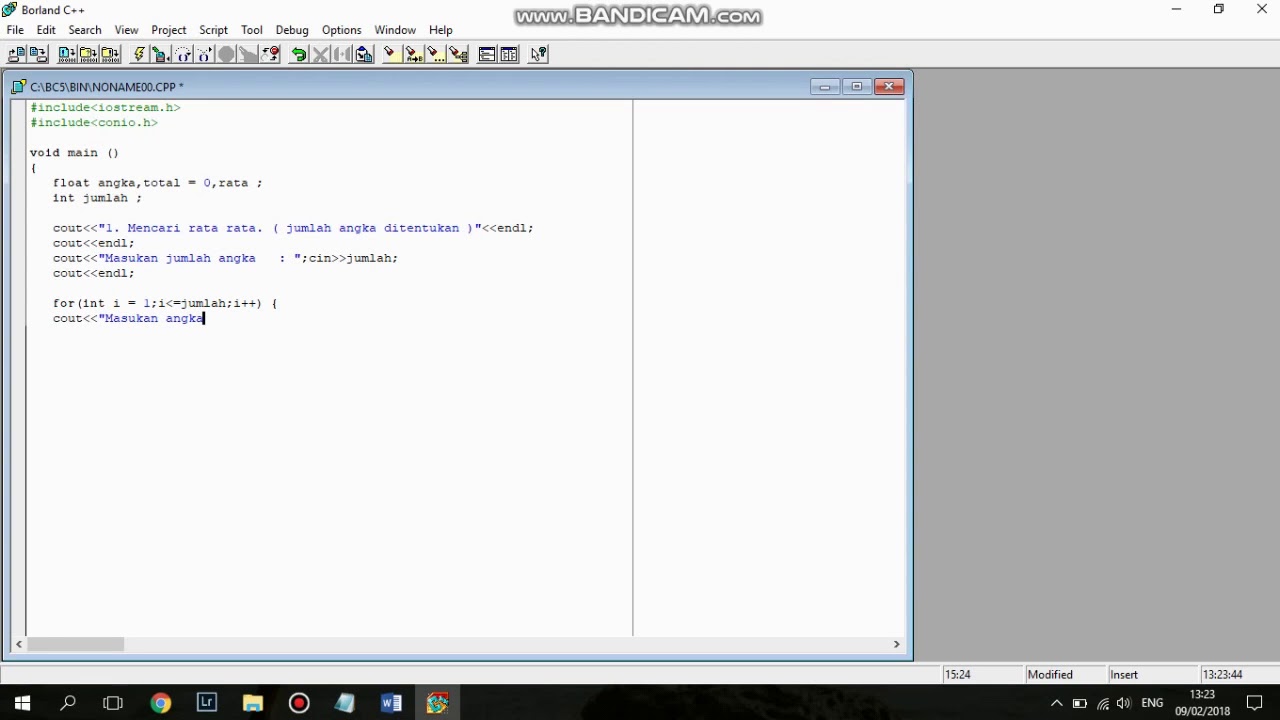Click the toggle breakpoint stop-sign icon
This screenshot has height=720, width=1280.
(x=226, y=54)
